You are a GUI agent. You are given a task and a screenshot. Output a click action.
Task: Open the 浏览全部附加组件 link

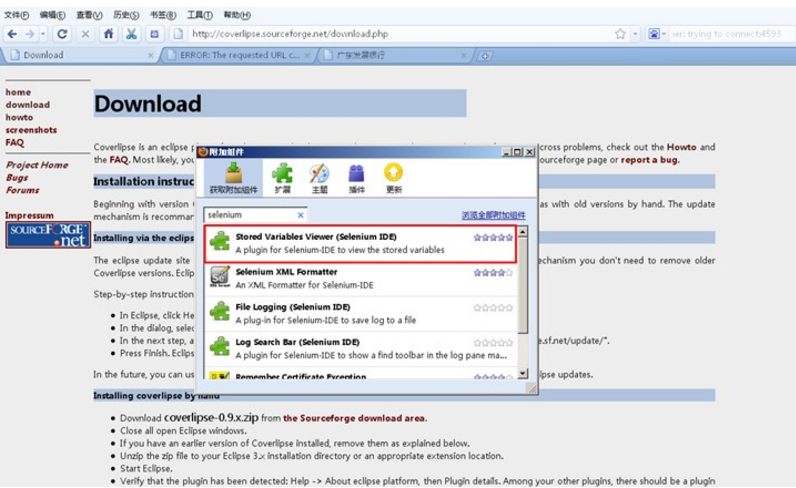[x=493, y=215]
